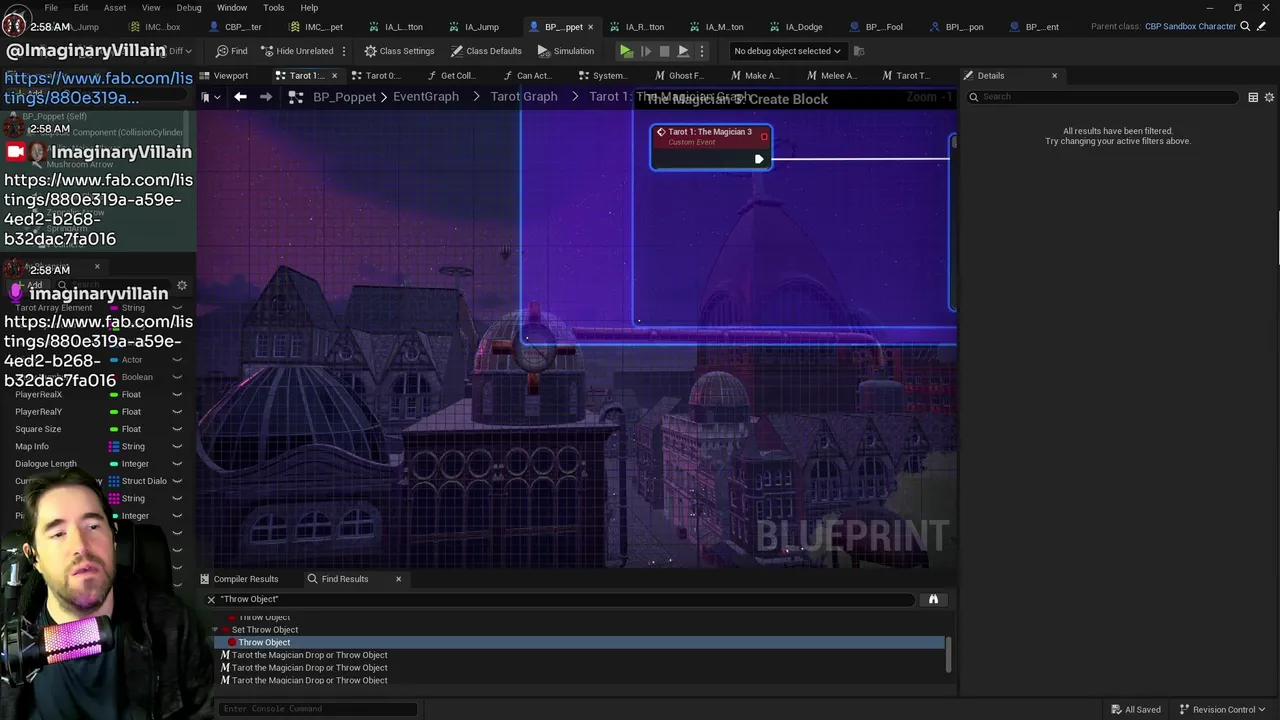
Task: Open Class Defaults
Action: (x=486, y=51)
